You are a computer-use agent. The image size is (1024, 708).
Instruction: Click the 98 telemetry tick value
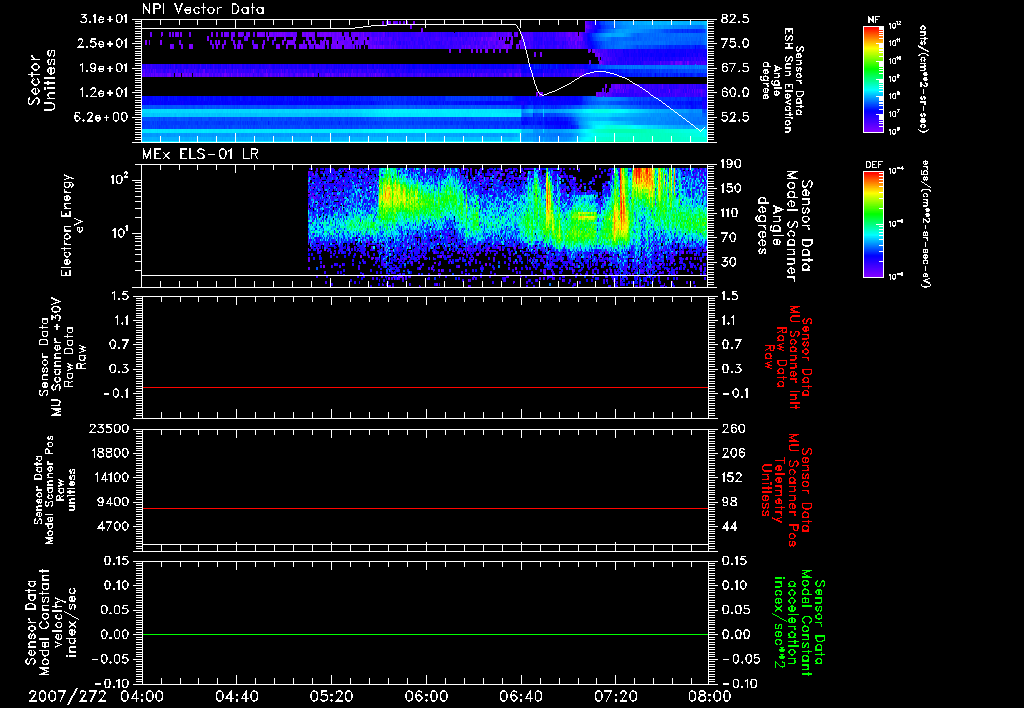[729, 502]
